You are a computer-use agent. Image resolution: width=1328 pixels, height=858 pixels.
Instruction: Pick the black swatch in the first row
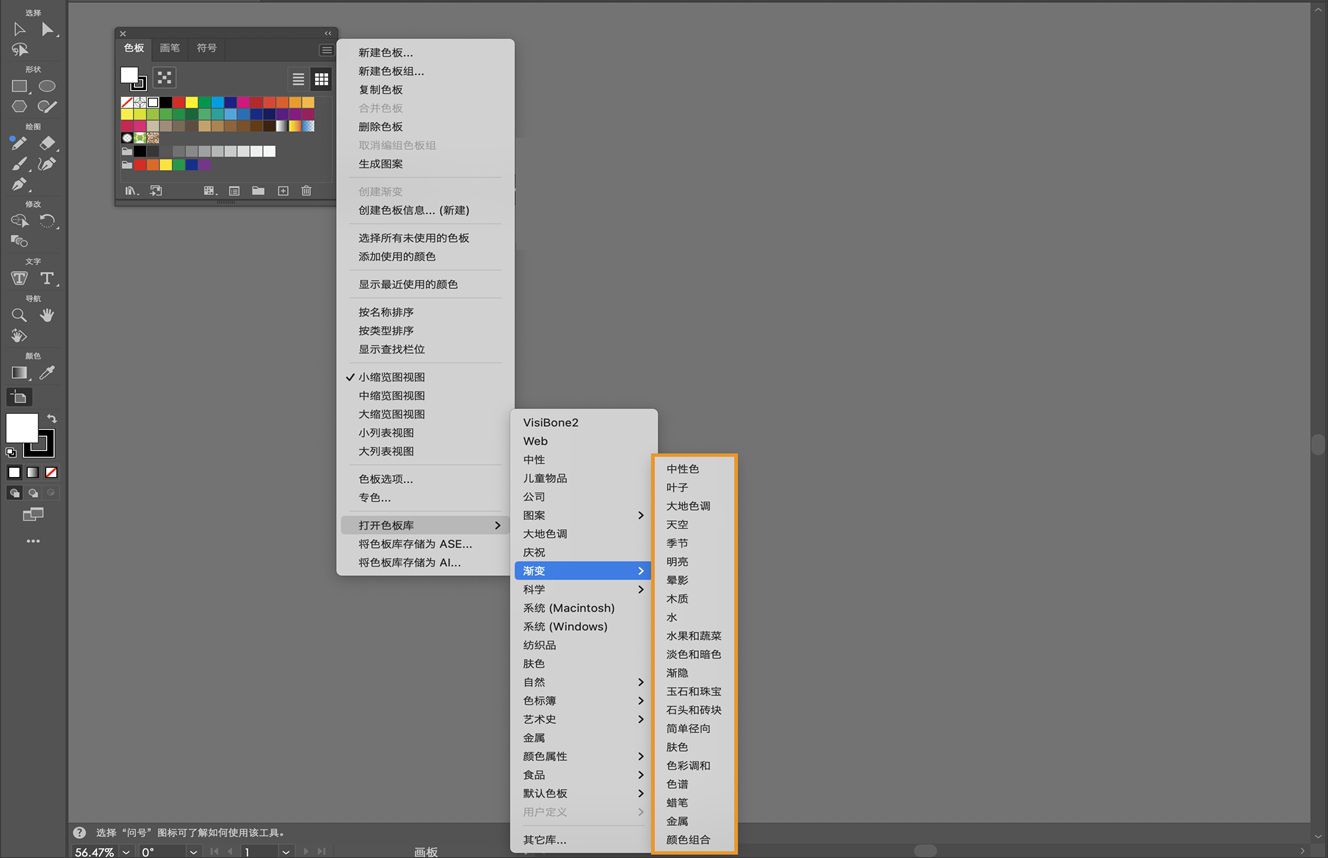coord(166,102)
